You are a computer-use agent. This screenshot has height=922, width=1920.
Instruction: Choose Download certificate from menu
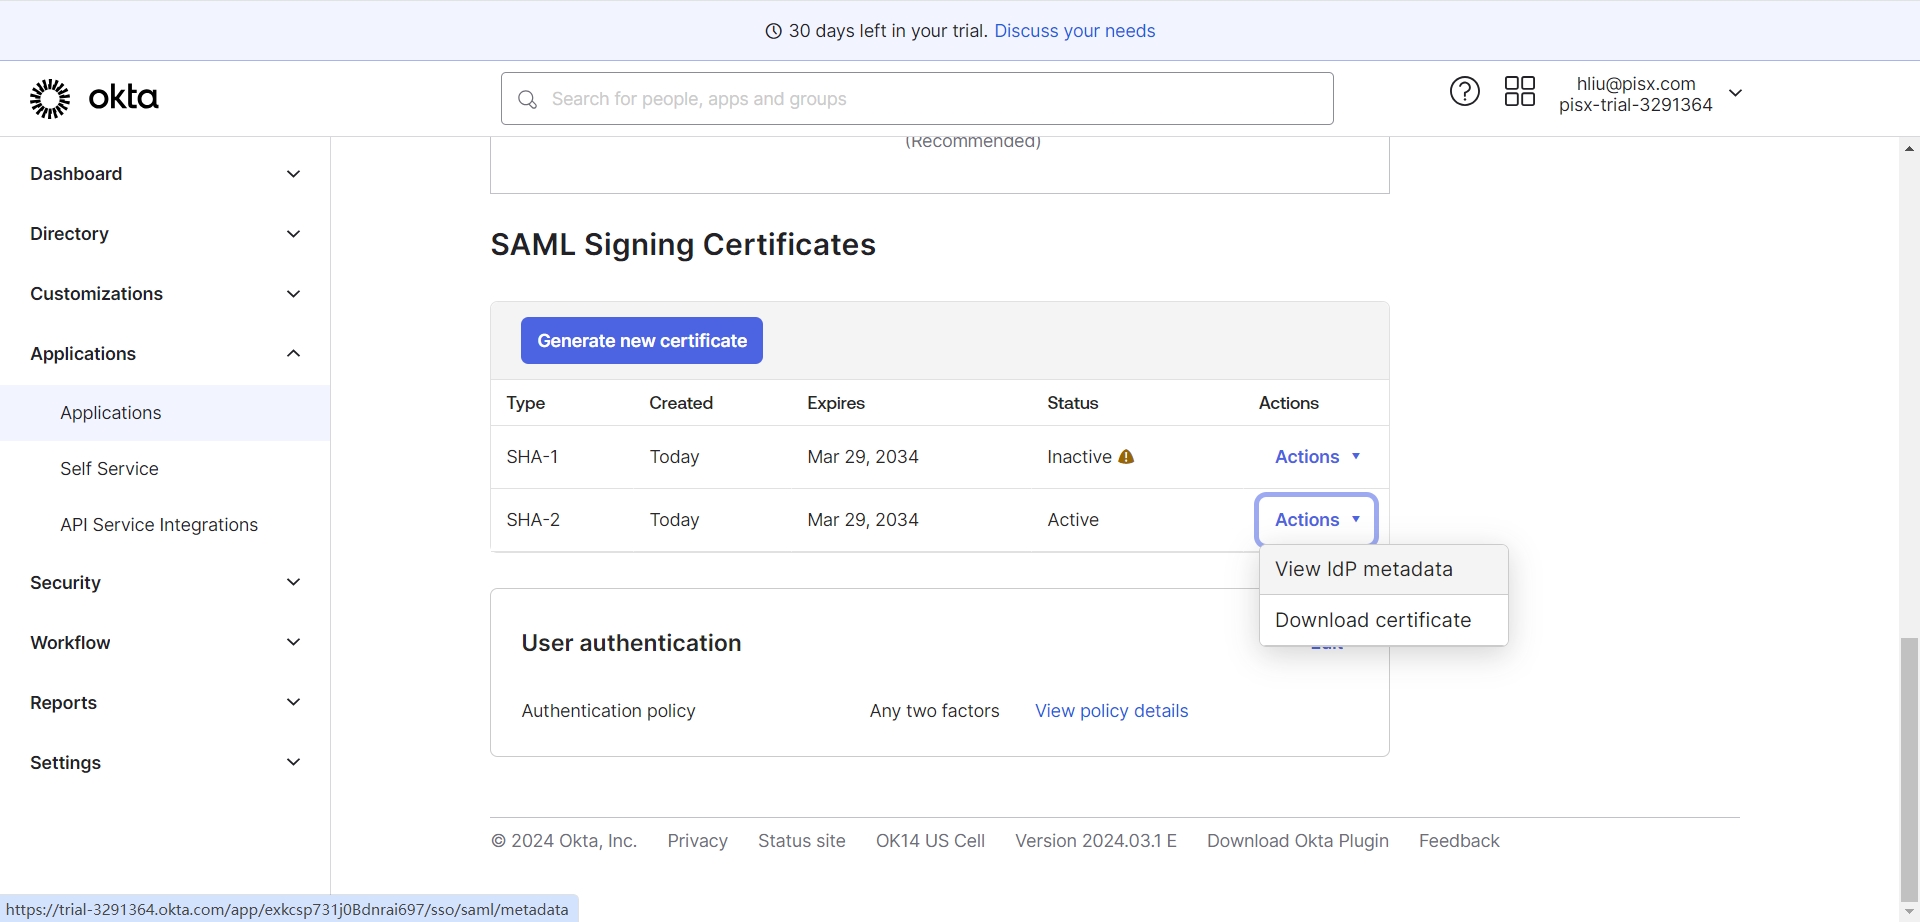(x=1372, y=620)
